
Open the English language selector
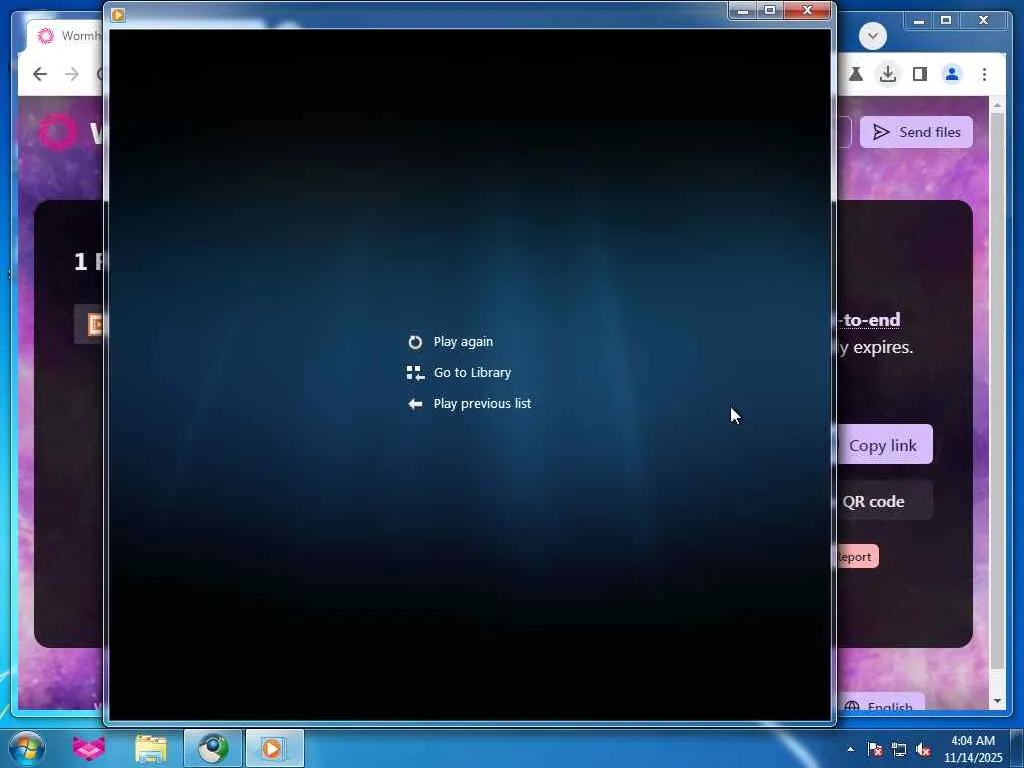tap(880, 703)
